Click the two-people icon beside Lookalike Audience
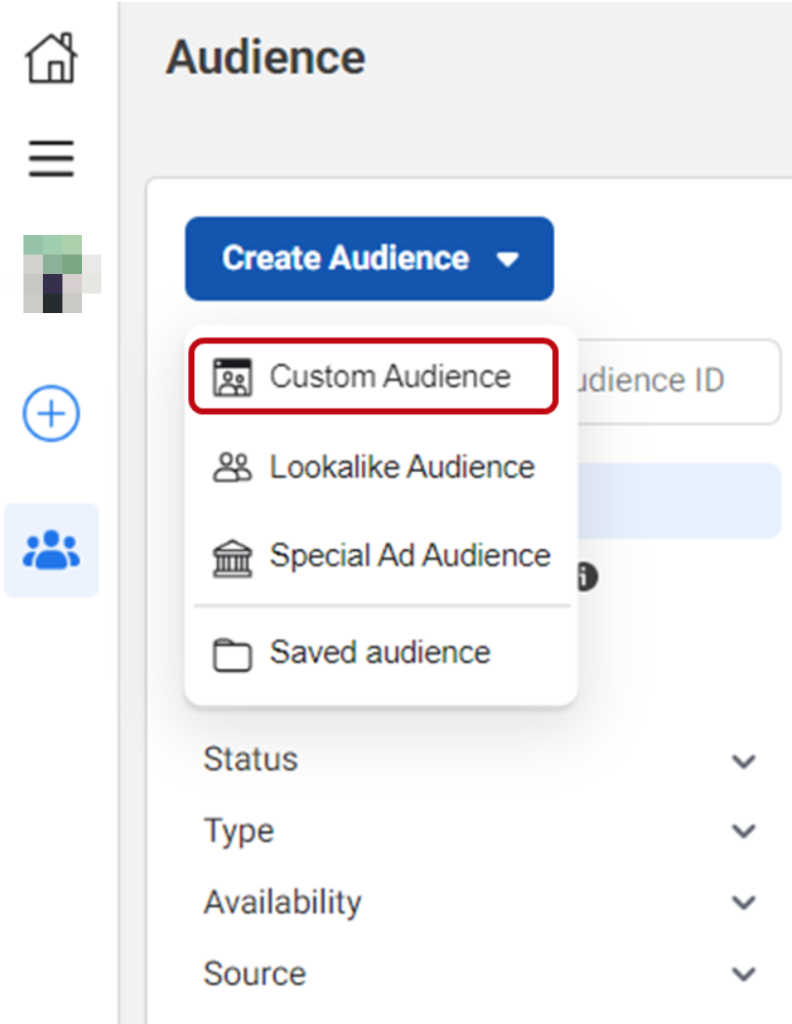 (x=233, y=468)
